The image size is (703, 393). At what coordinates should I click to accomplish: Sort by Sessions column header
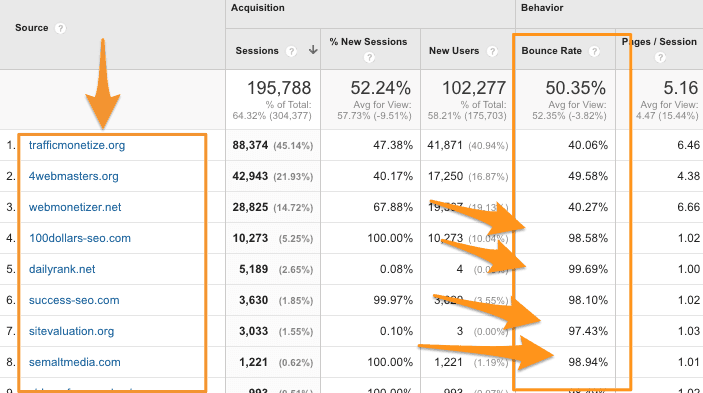tap(257, 51)
